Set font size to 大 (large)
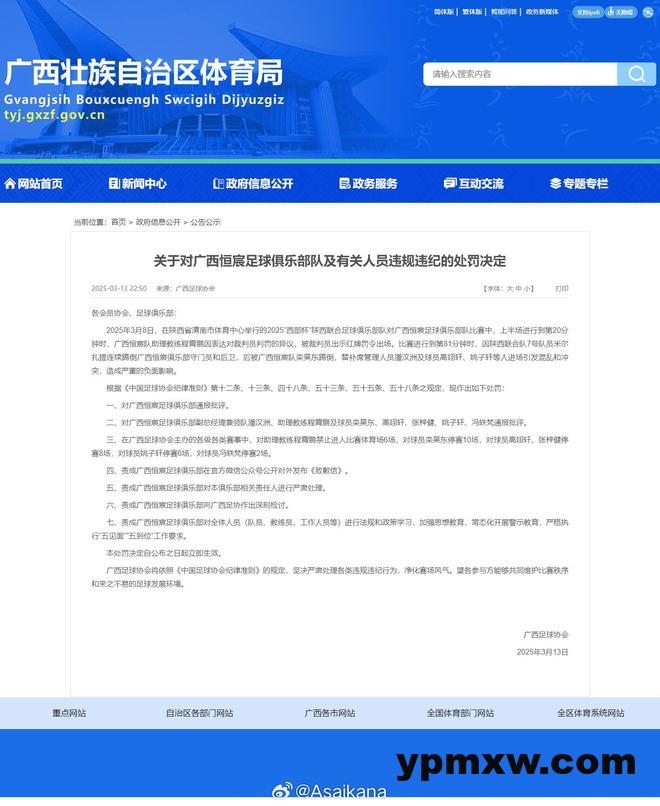Screen dimensions: 660x806 coord(509,288)
